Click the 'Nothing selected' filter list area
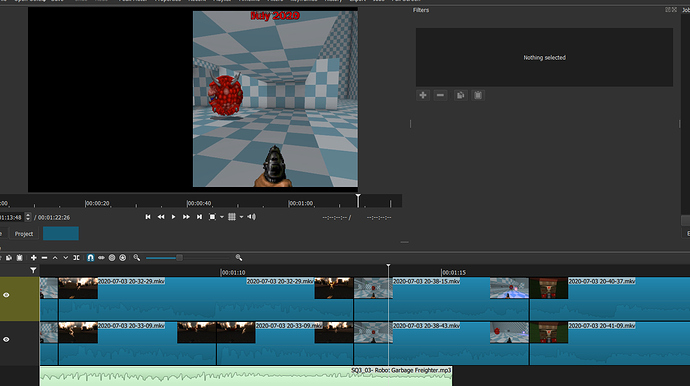This screenshot has width=690, height=386. pos(544,57)
